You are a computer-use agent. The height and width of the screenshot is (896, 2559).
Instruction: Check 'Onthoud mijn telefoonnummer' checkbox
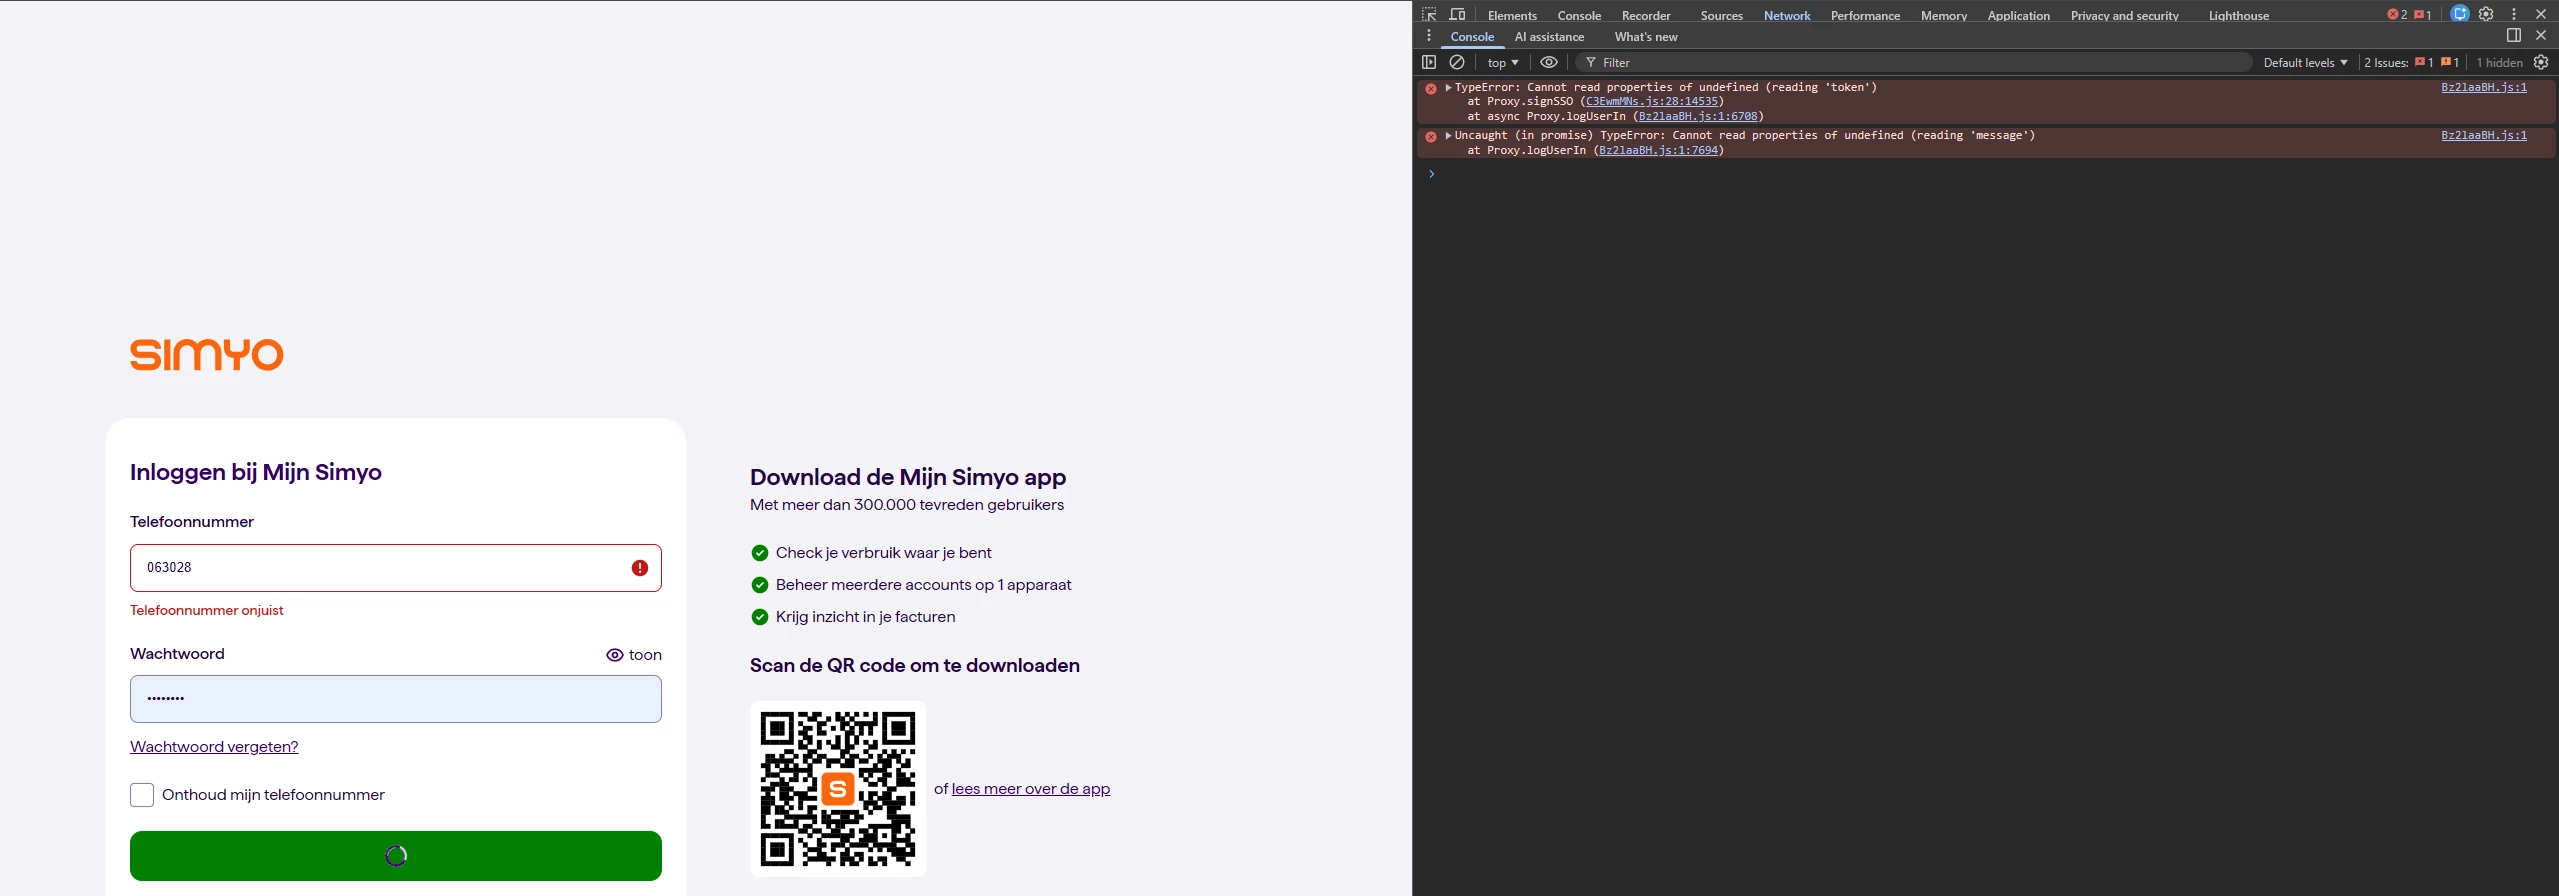[x=142, y=795]
